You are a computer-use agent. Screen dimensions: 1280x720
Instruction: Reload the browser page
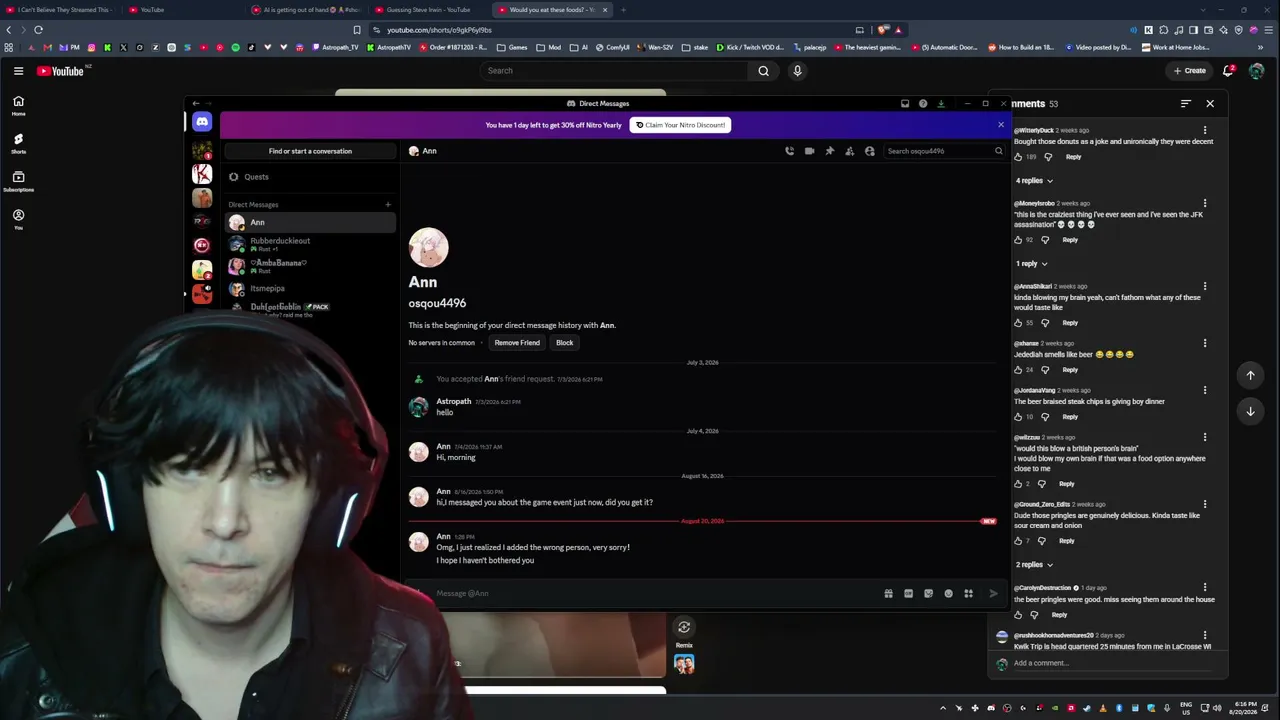[38, 30]
